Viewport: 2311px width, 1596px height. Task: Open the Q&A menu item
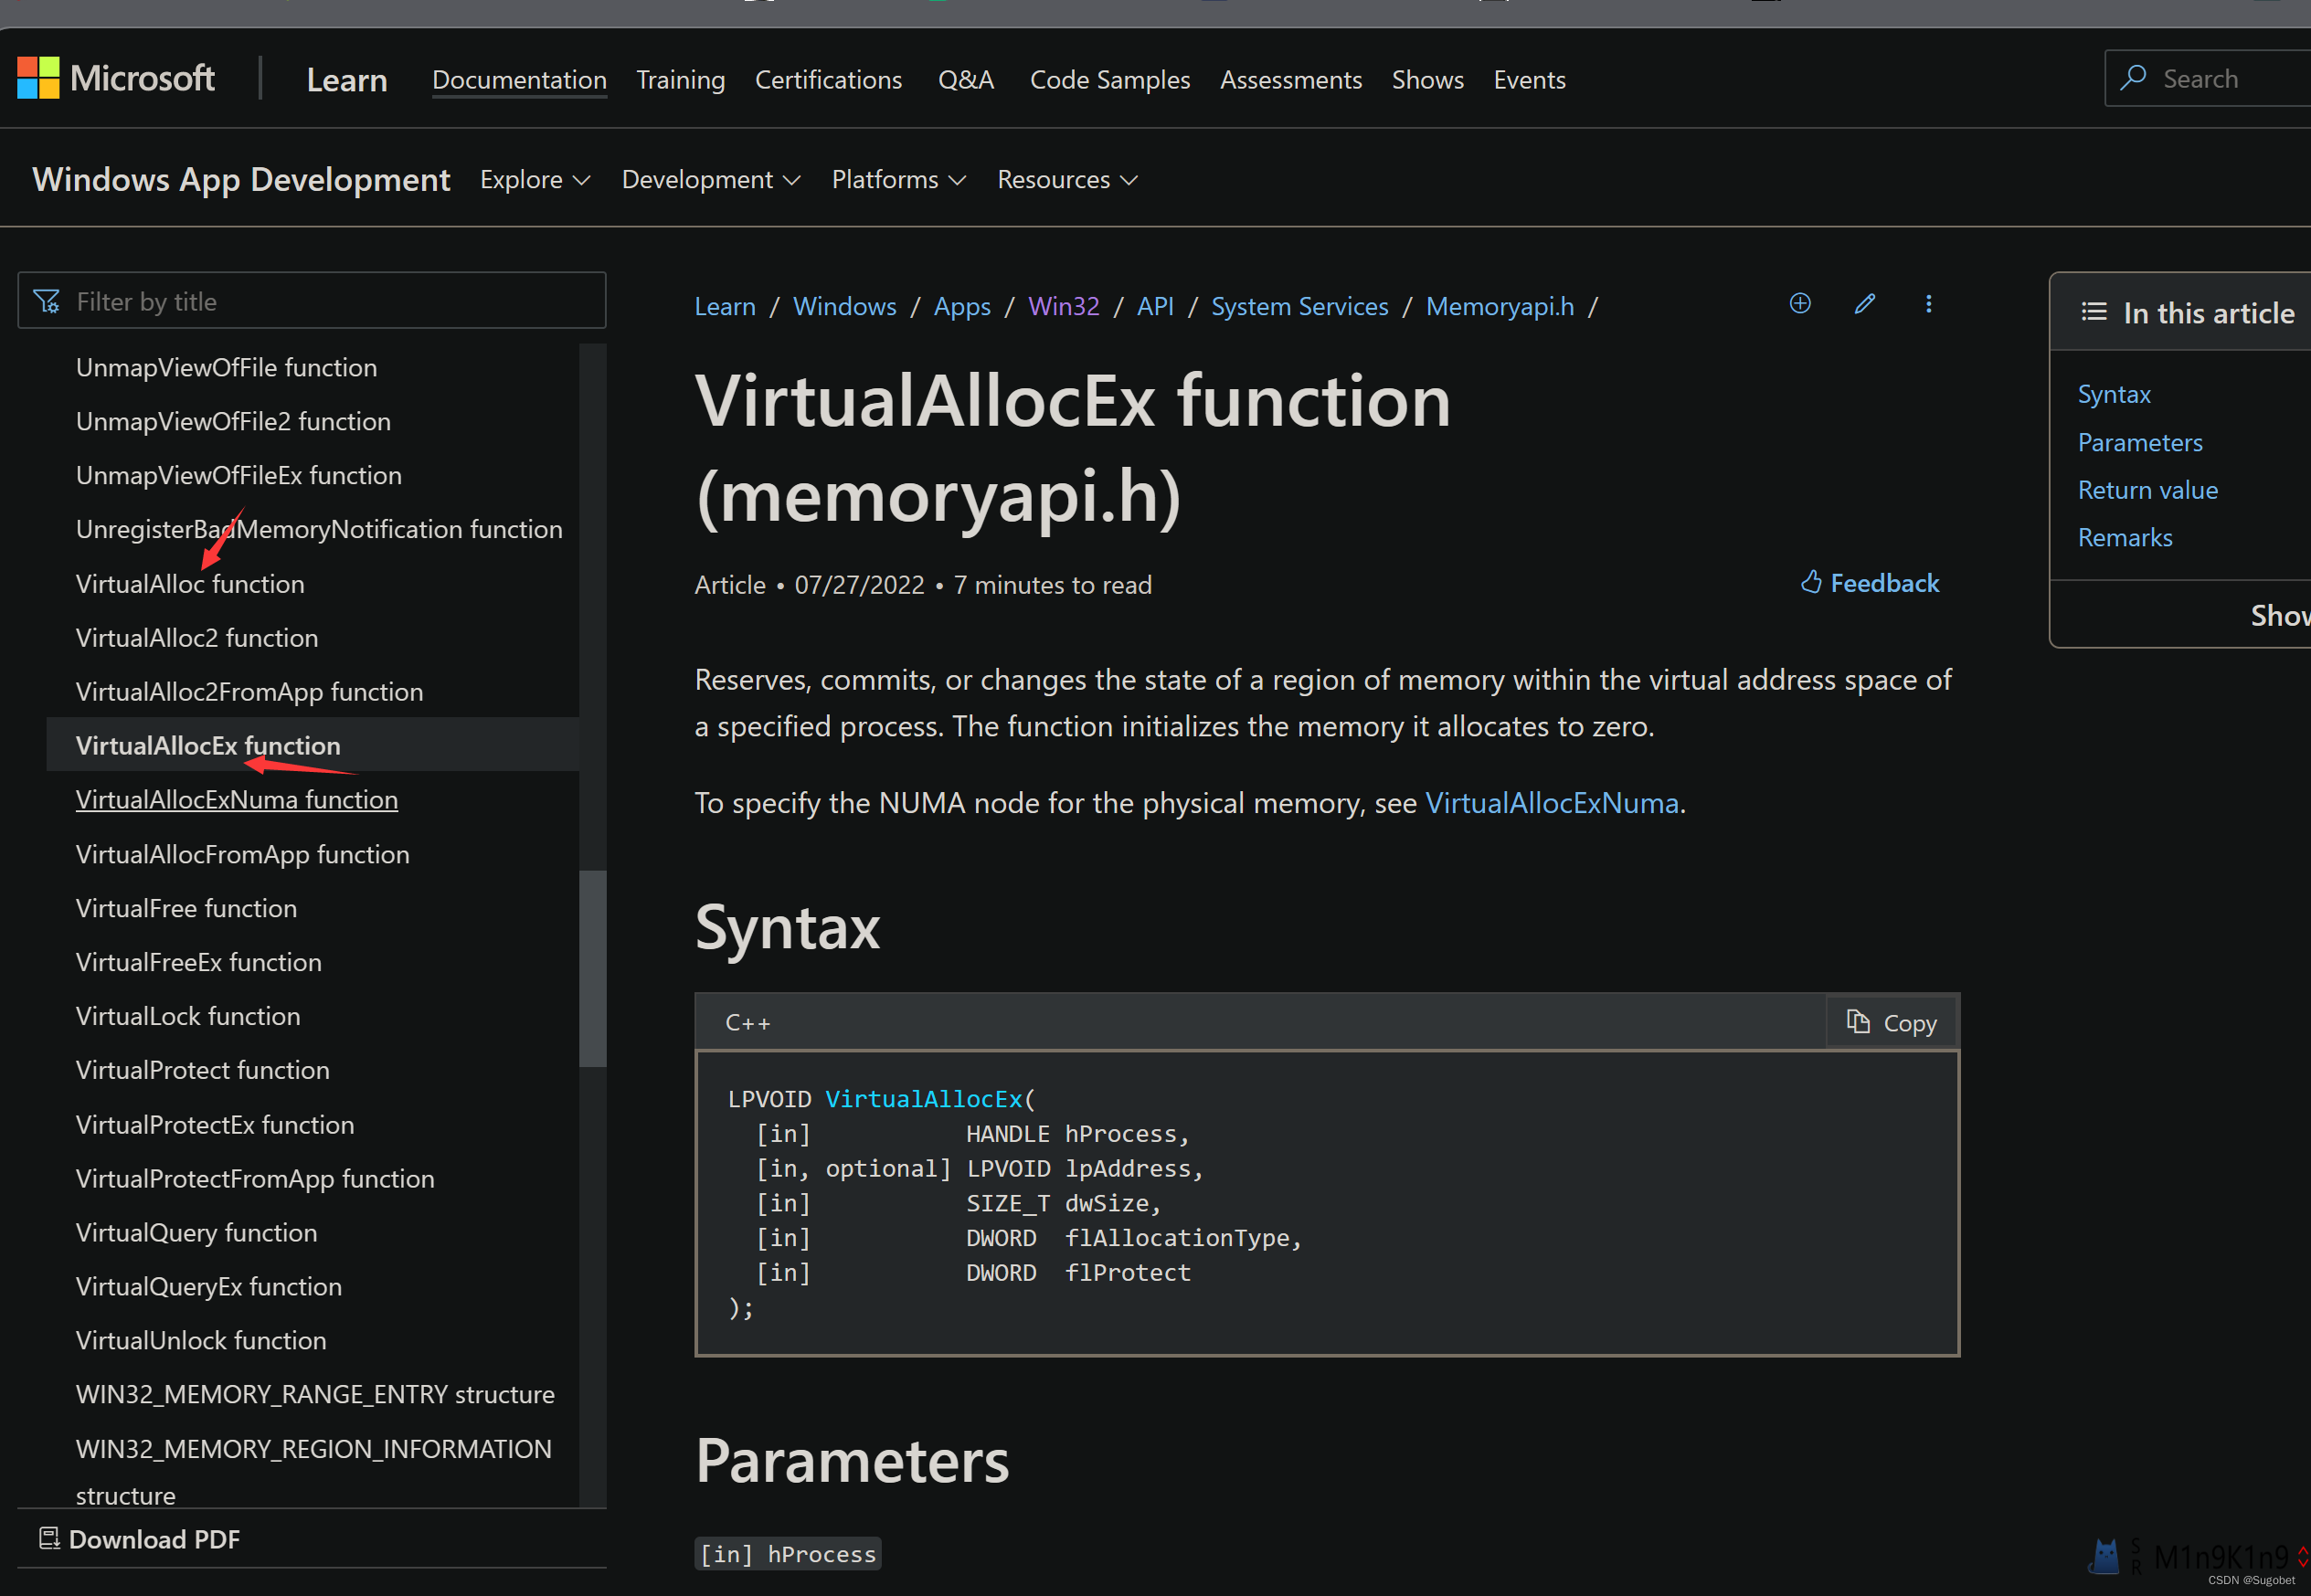tap(966, 80)
